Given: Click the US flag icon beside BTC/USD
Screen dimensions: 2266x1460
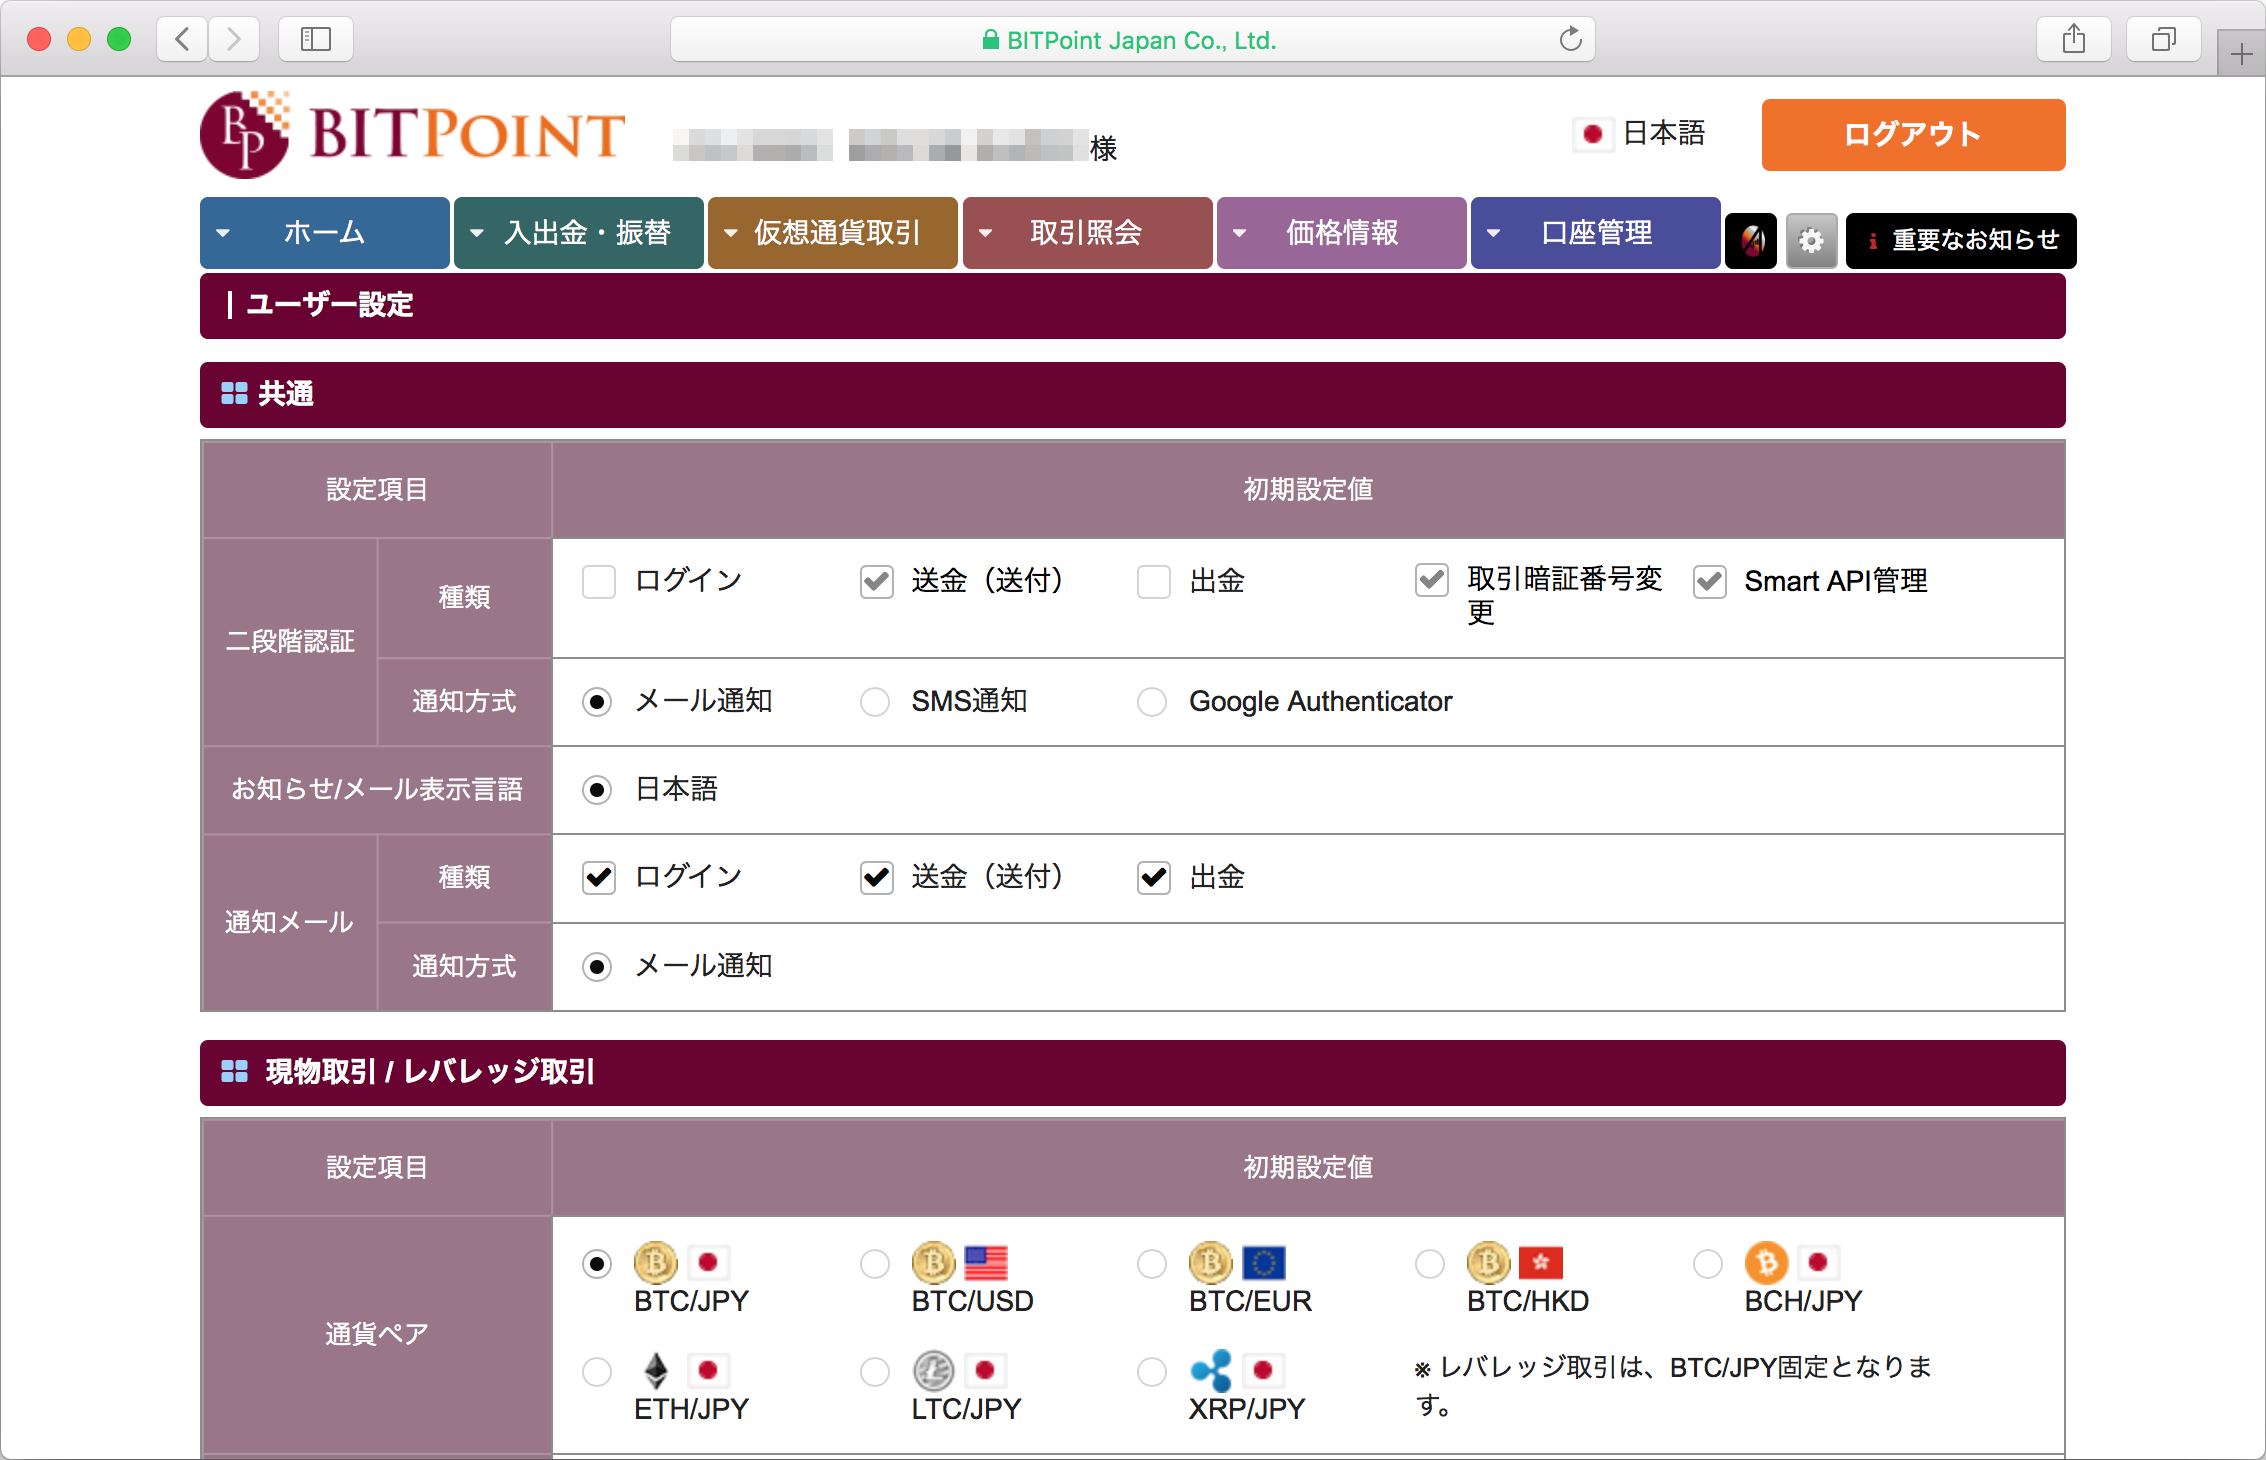Looking at the screenshot, I should tap(986, 1263).
